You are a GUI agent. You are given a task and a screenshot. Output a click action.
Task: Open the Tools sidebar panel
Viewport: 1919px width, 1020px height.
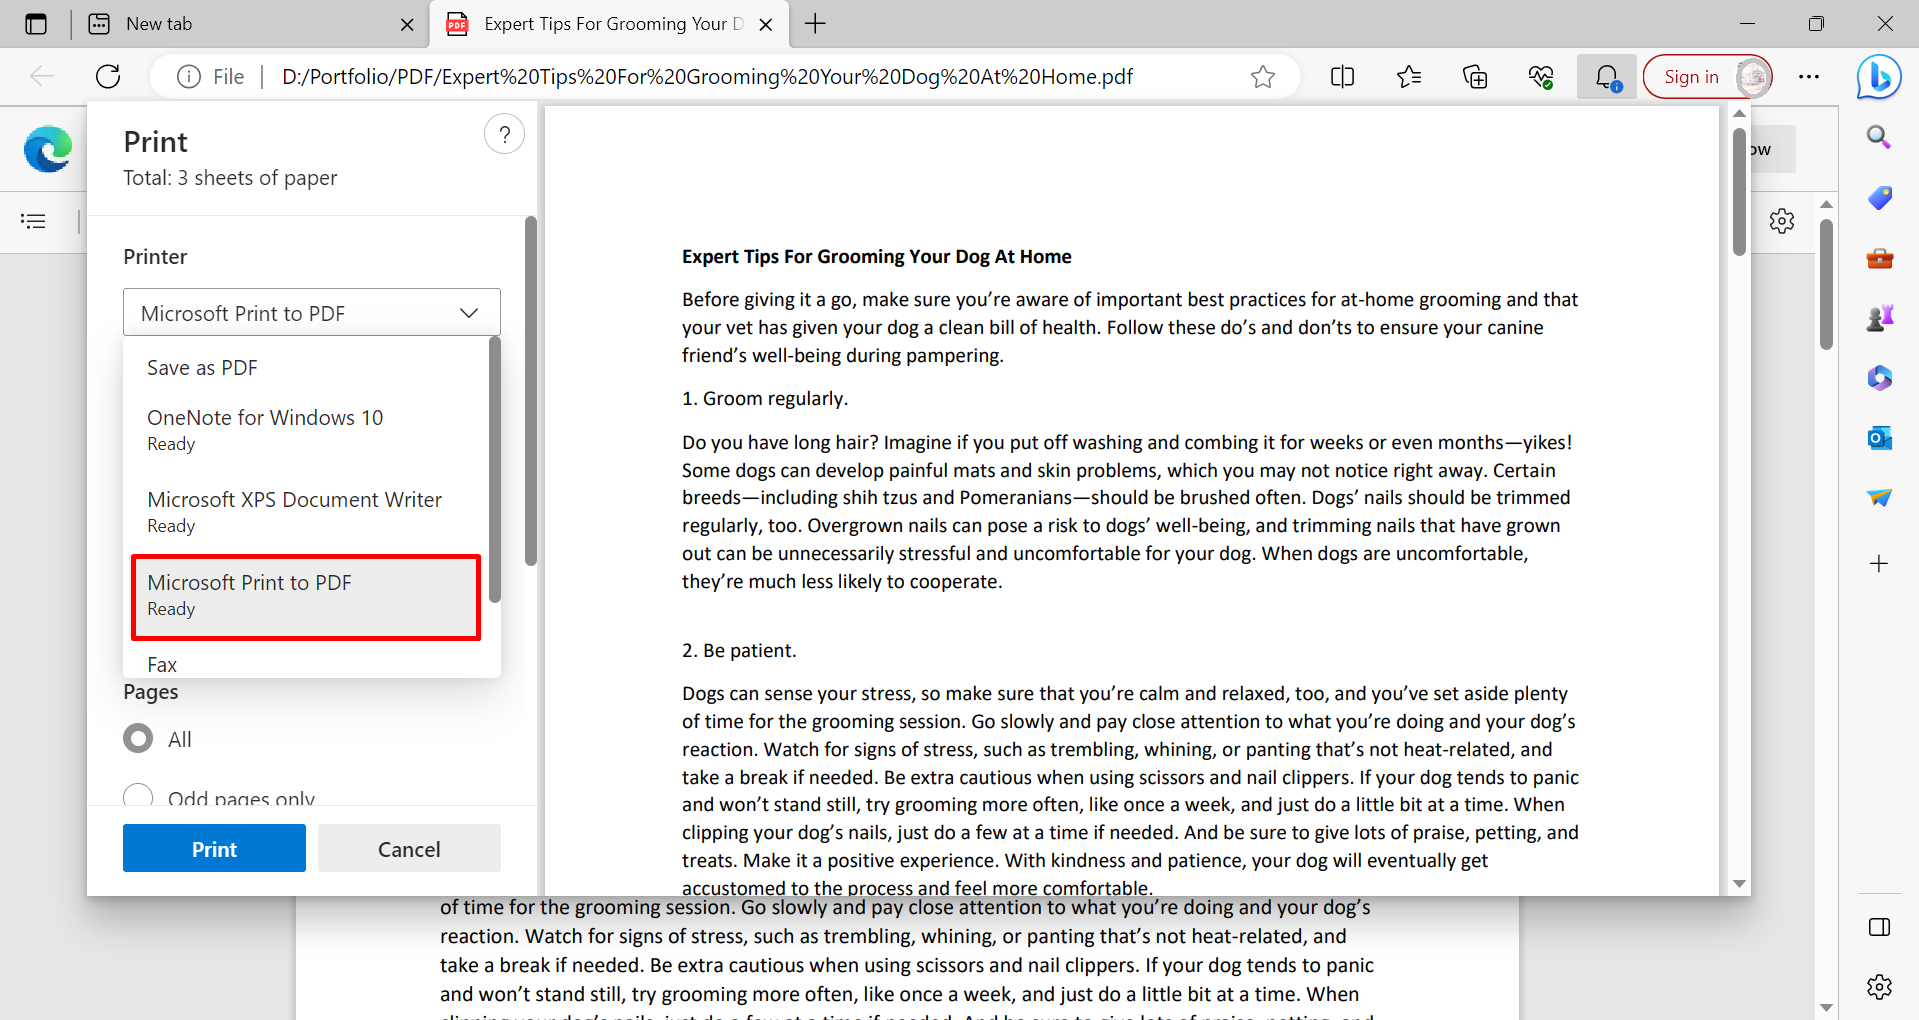coord(1879,259)
